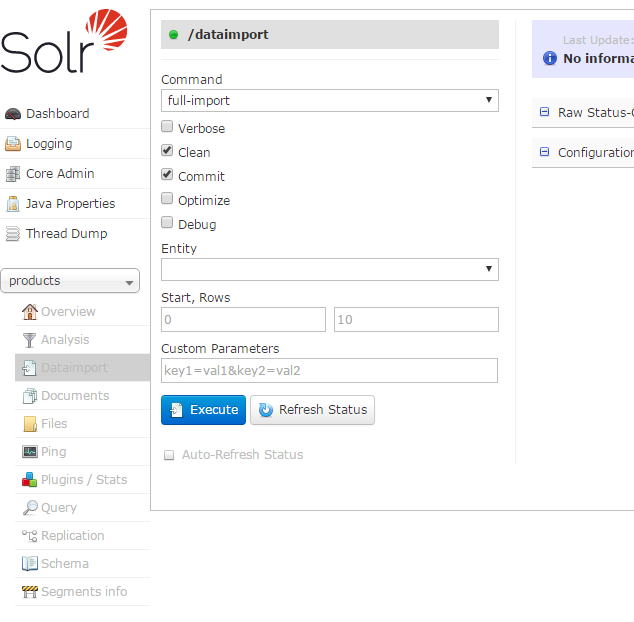Open Core Admin menu item
This screenshot has width=634, height=622.
(x=60, y=174)
